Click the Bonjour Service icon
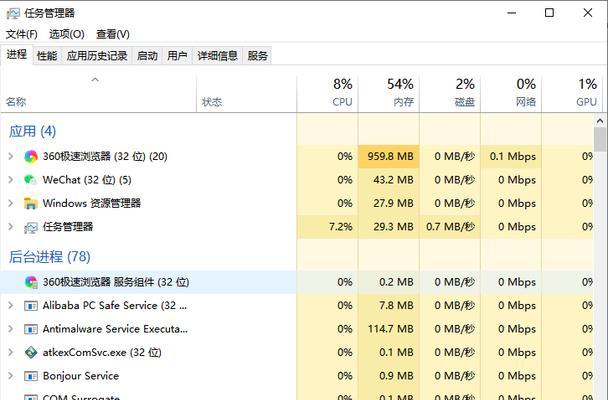608x400 pixels. coord(31,376)
